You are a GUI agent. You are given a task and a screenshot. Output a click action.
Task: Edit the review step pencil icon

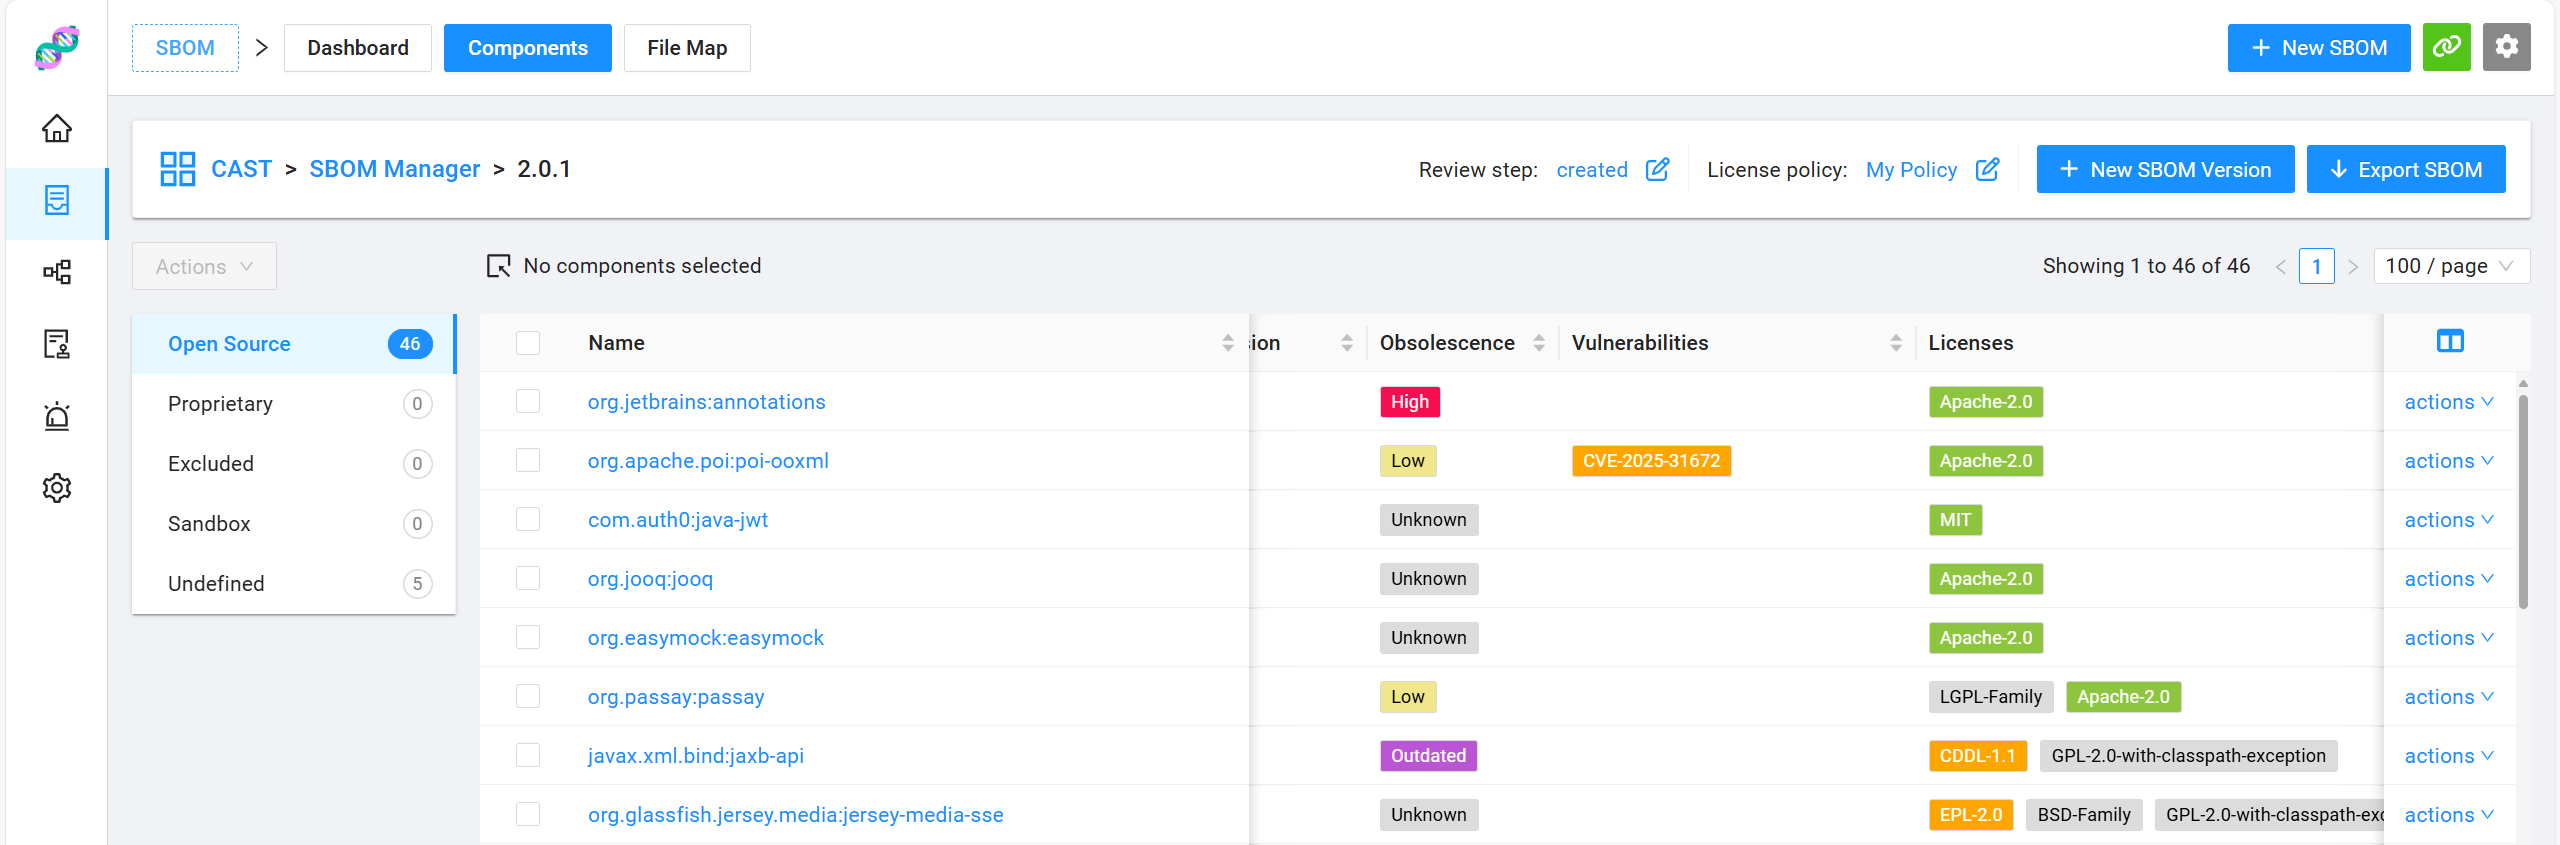pyautogui.click(x=1657, y=169)
